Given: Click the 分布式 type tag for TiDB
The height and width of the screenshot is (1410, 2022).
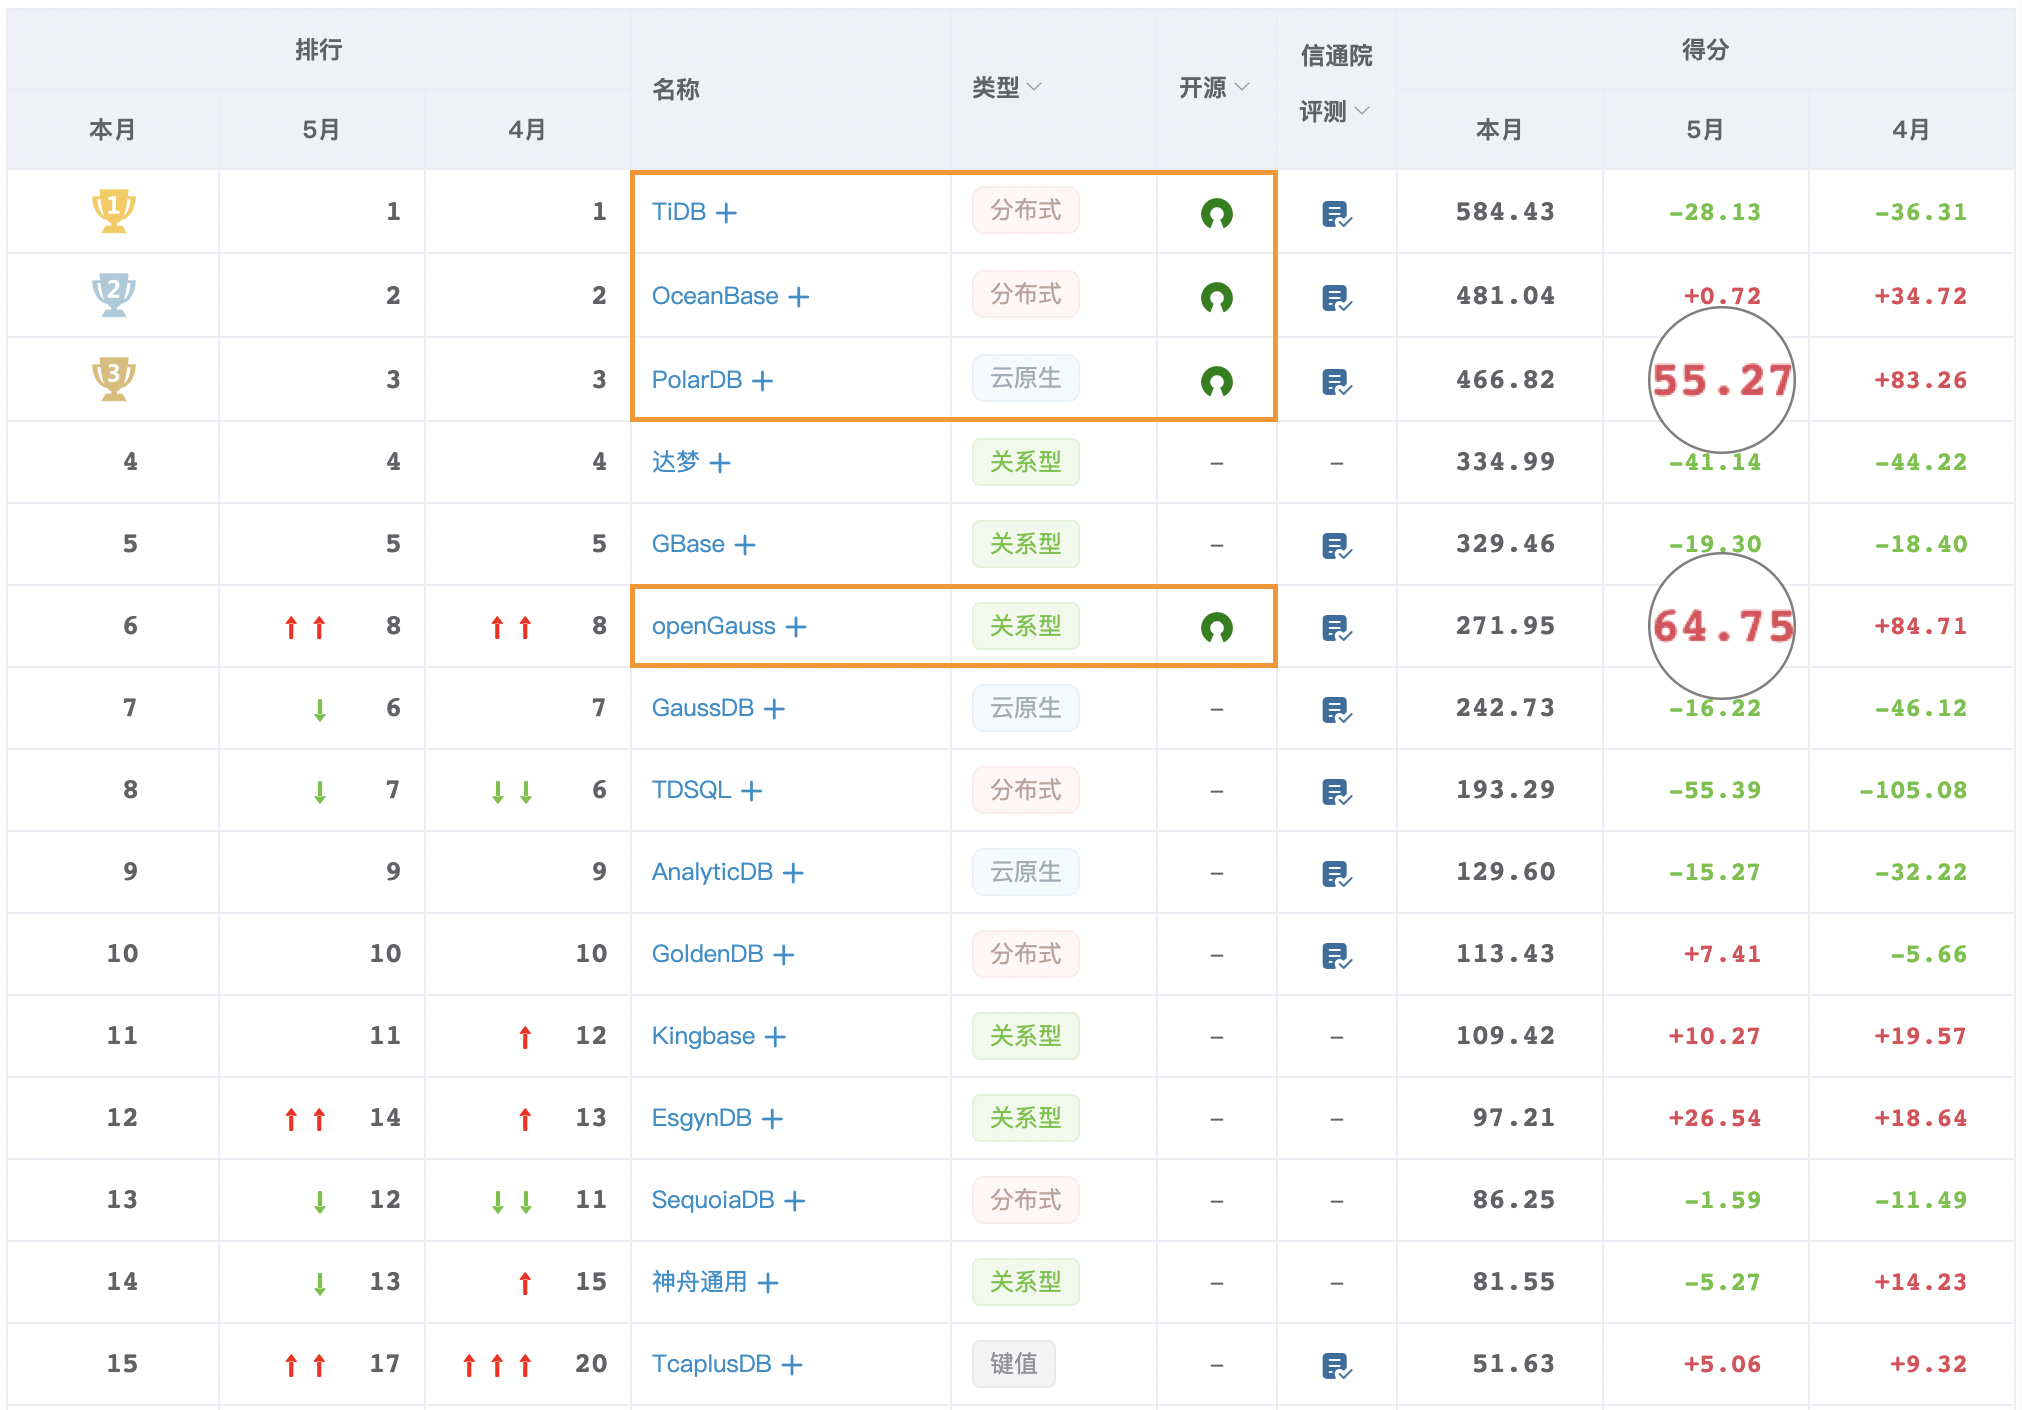Looking at the screenshot, I should point(1025,210).
